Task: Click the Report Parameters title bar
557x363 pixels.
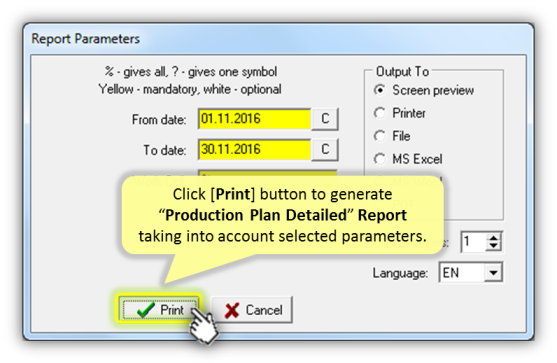Action: tap(278, 38)
